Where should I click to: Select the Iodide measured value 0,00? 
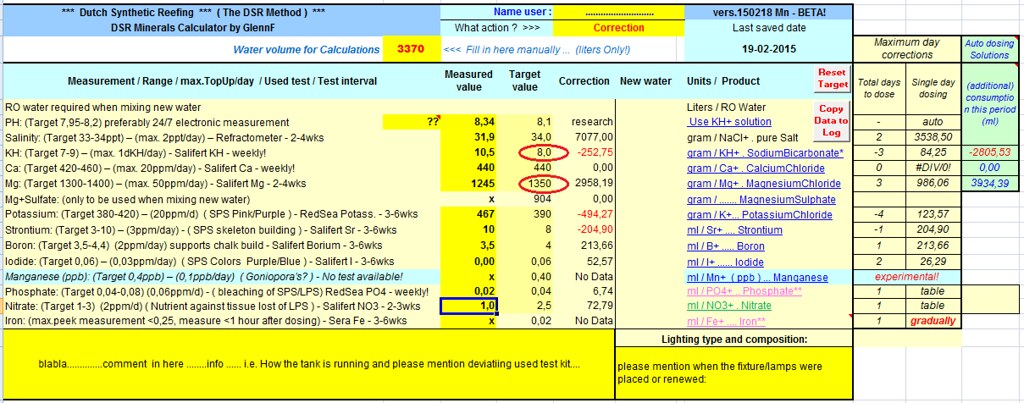(x=470, y=262)
